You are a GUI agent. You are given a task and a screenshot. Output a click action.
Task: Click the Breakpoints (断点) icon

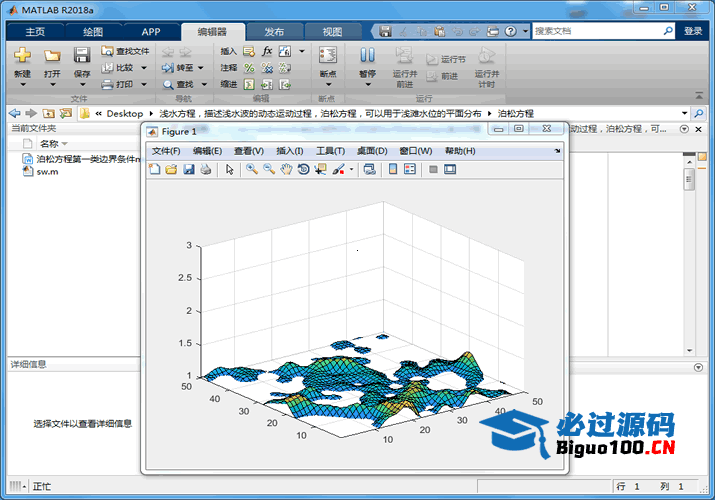coord(328,55)
